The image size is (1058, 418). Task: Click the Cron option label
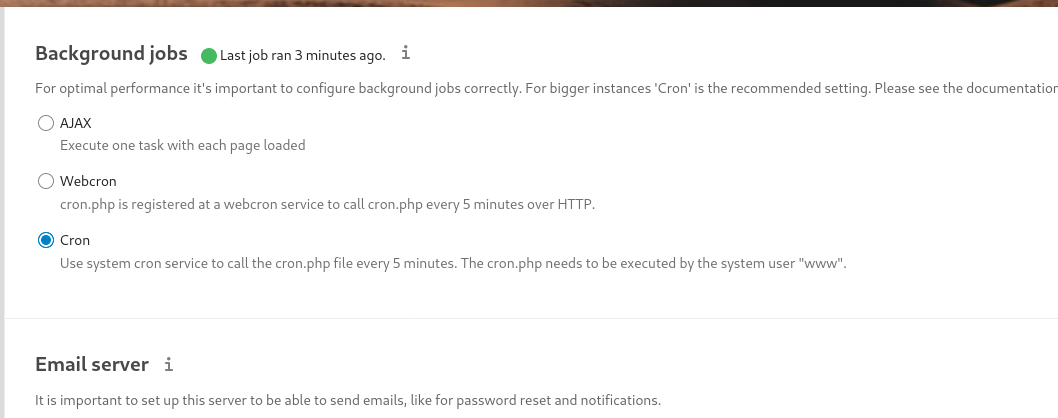click(x=75, y=240)
